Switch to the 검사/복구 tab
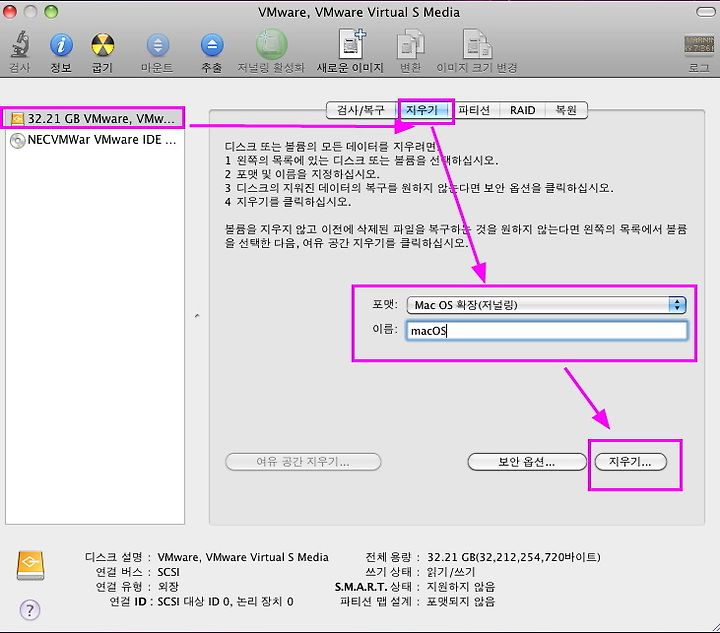Screen dimensions: 720x633 (361, 110)
